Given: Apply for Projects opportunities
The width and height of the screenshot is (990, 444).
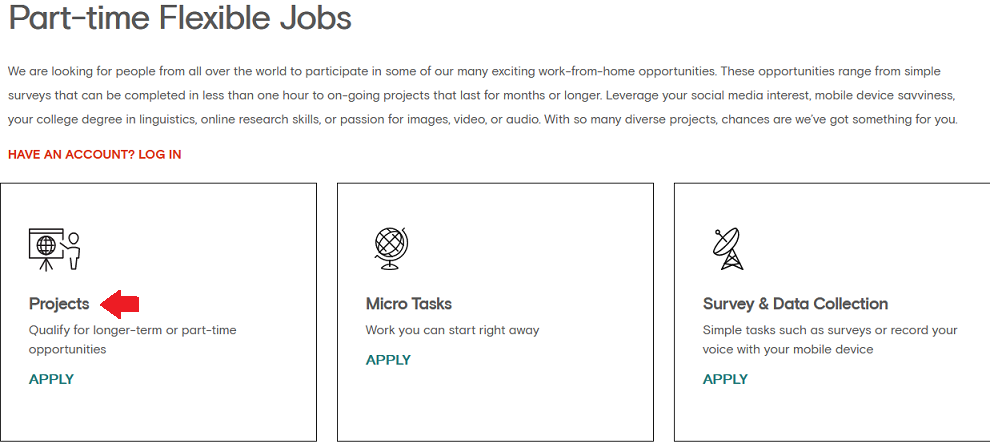Looking at the screenshot, I should 52,379.
